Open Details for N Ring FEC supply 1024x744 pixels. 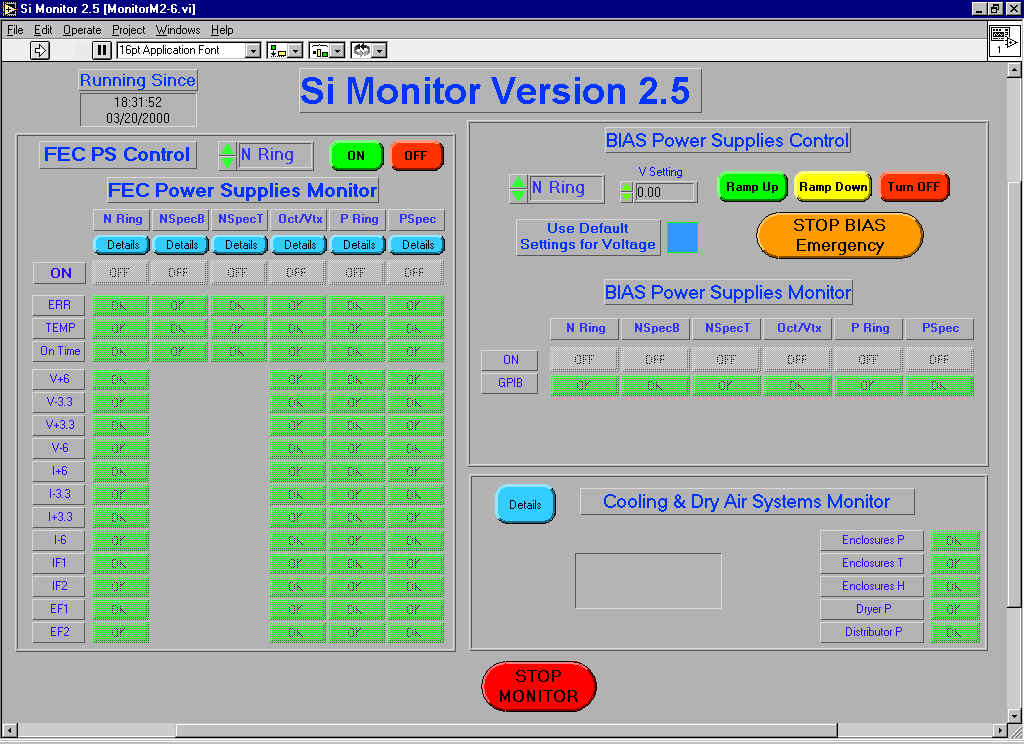point(123,245)
